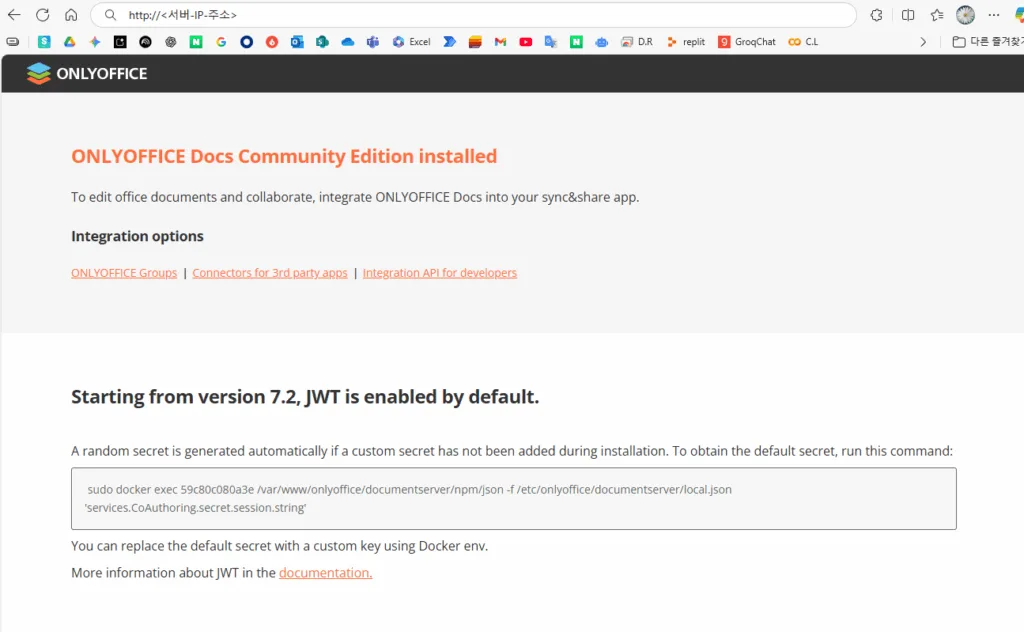
Task: Open the Google bookmark with G logo
Action: [x=221, y=42]
